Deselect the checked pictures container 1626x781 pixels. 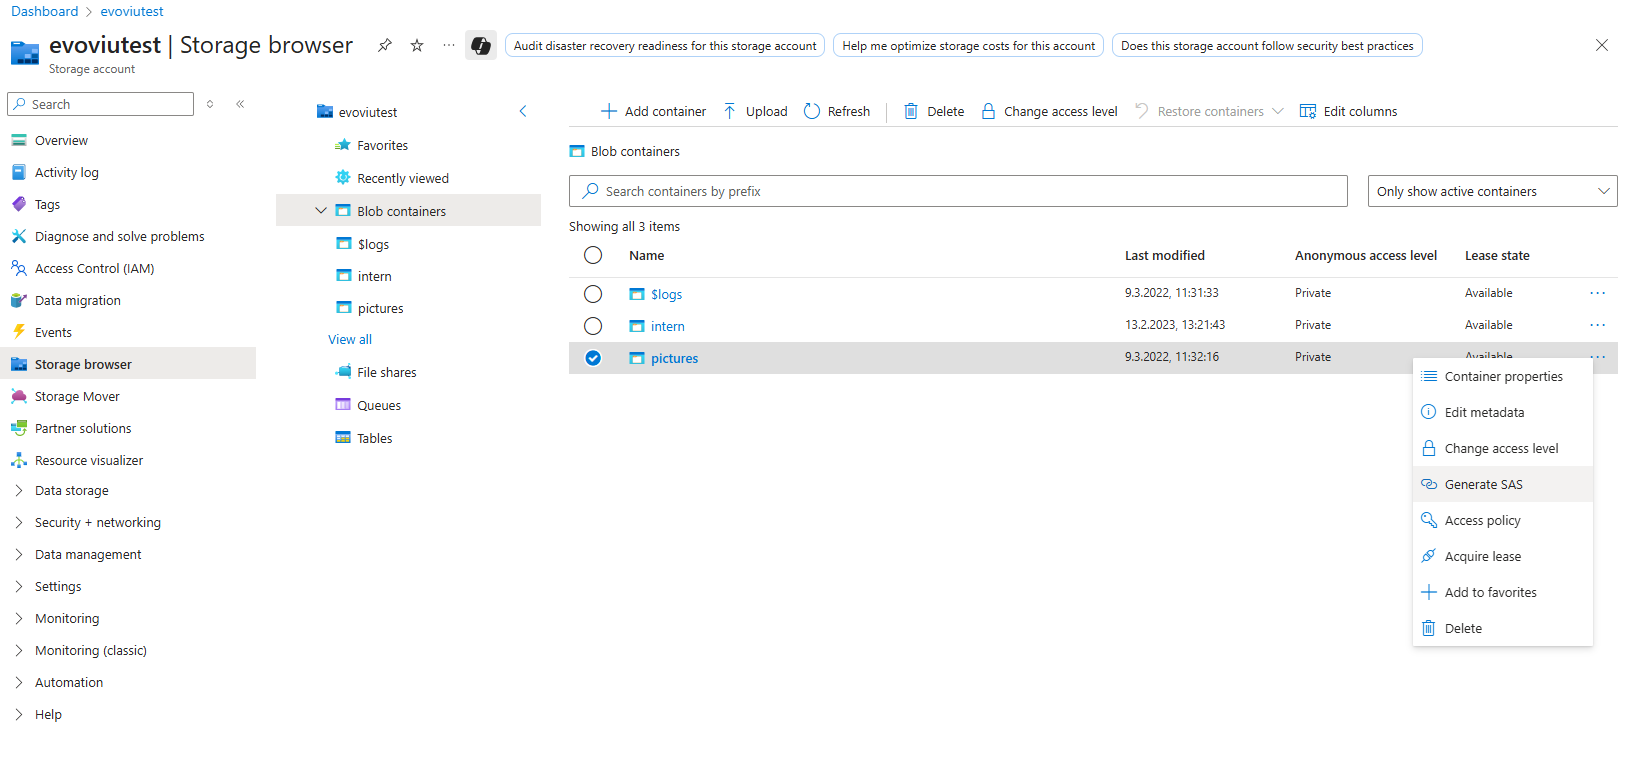(593, 358)
